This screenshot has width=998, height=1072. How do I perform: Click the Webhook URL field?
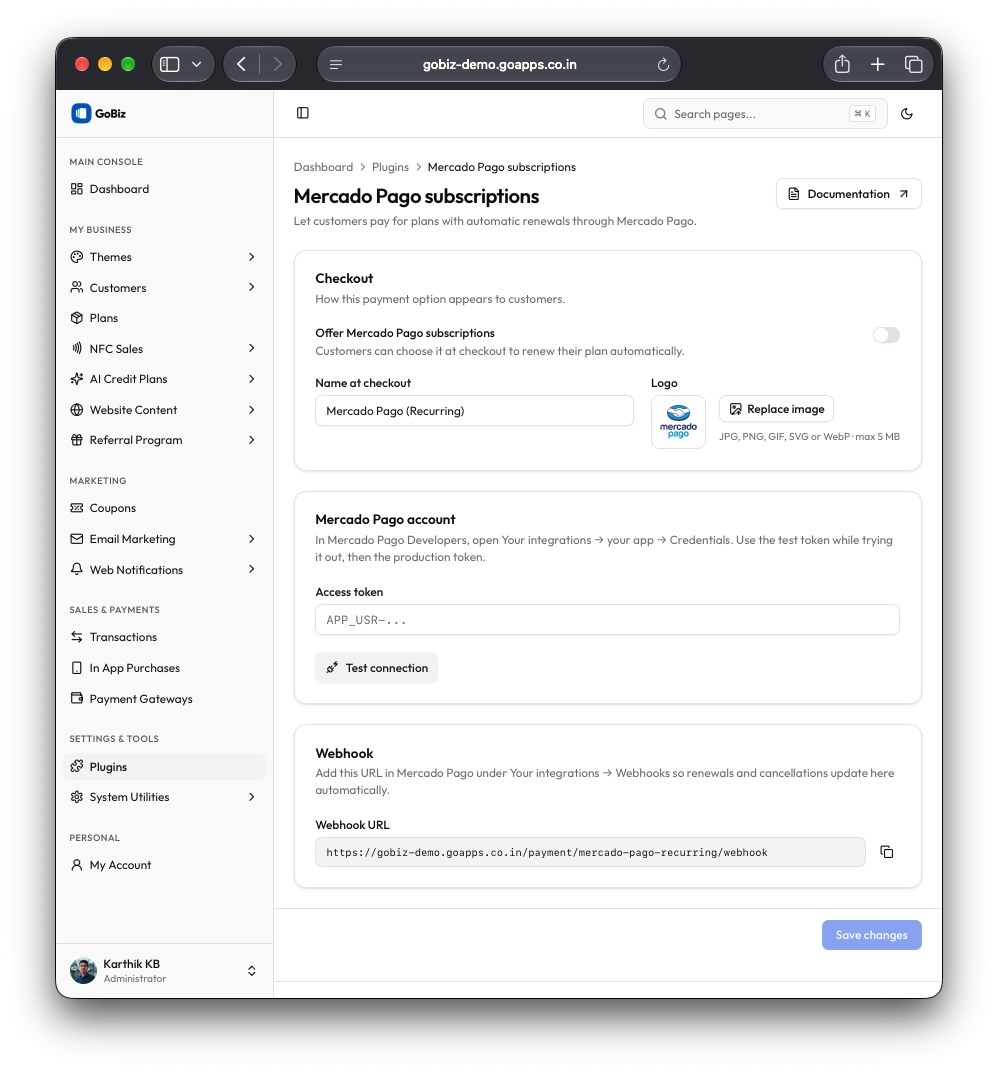point(590,852)
